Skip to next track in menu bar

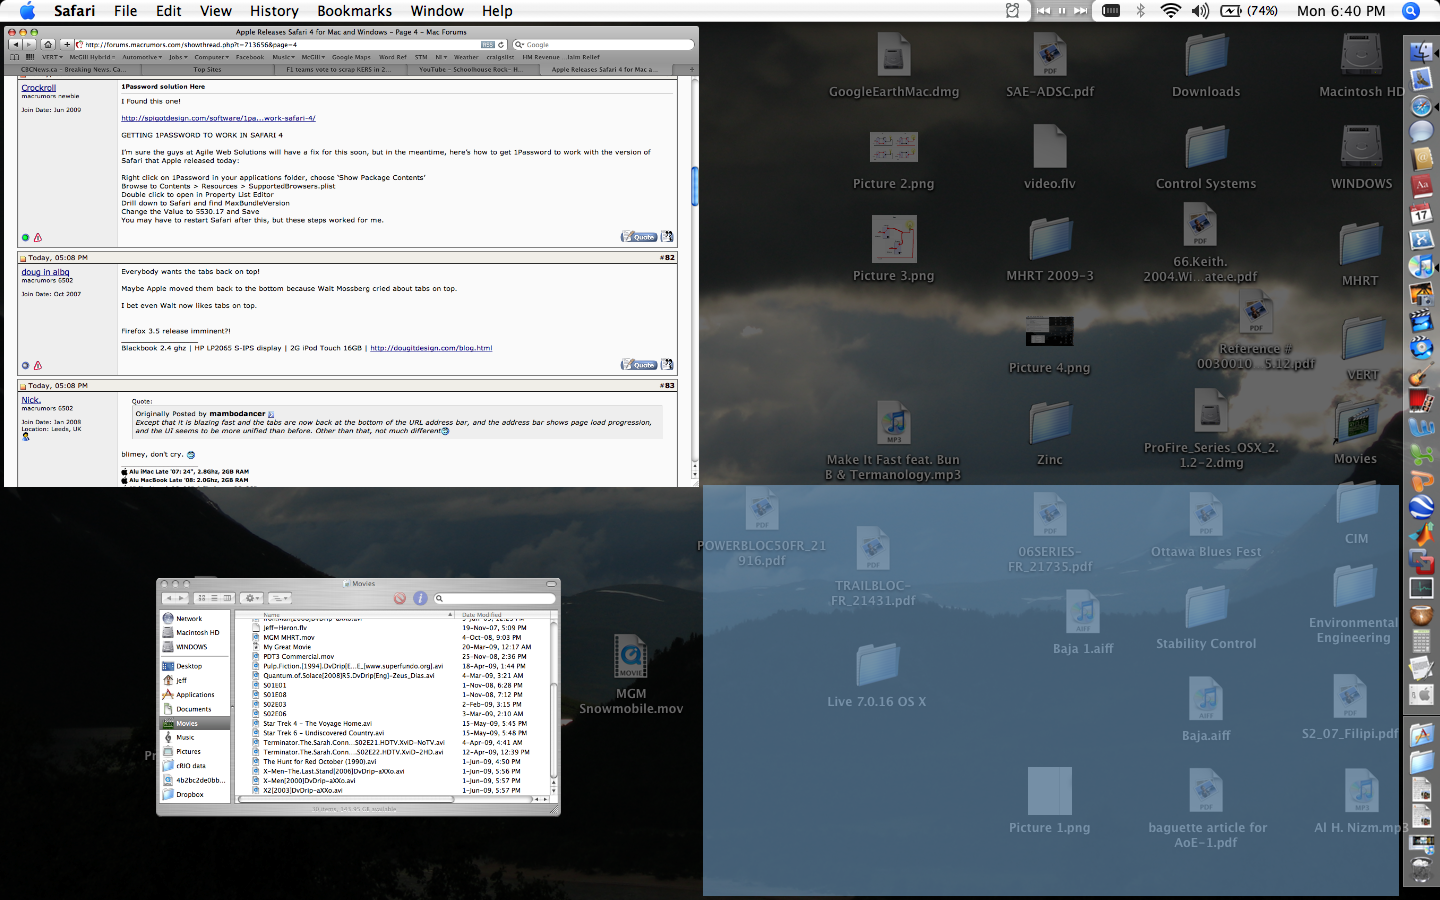tap(1081, 11)
